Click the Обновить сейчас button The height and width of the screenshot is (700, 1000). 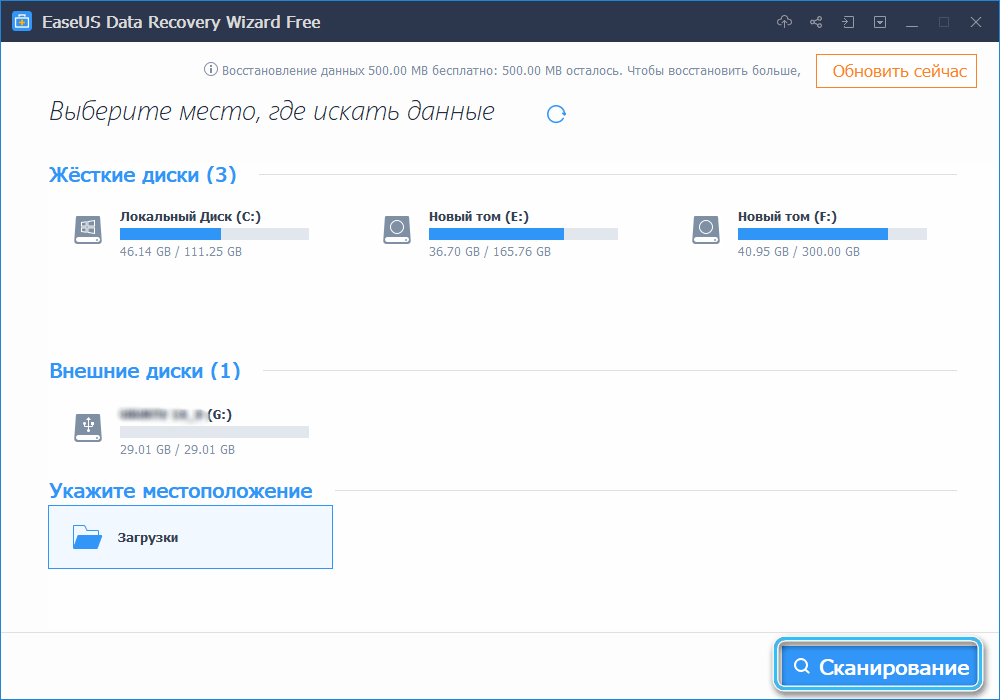coord(895,70)
